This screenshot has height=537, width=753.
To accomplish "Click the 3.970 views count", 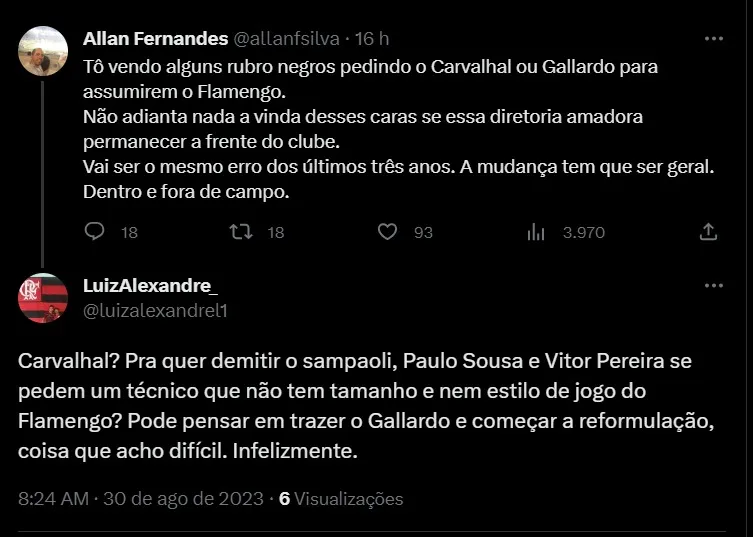I will tap(584, 232).
